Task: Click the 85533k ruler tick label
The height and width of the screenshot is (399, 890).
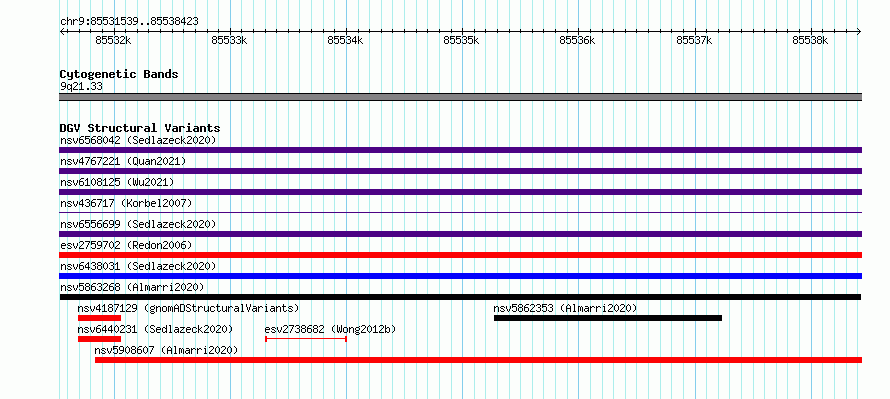Action: point(229,40)
